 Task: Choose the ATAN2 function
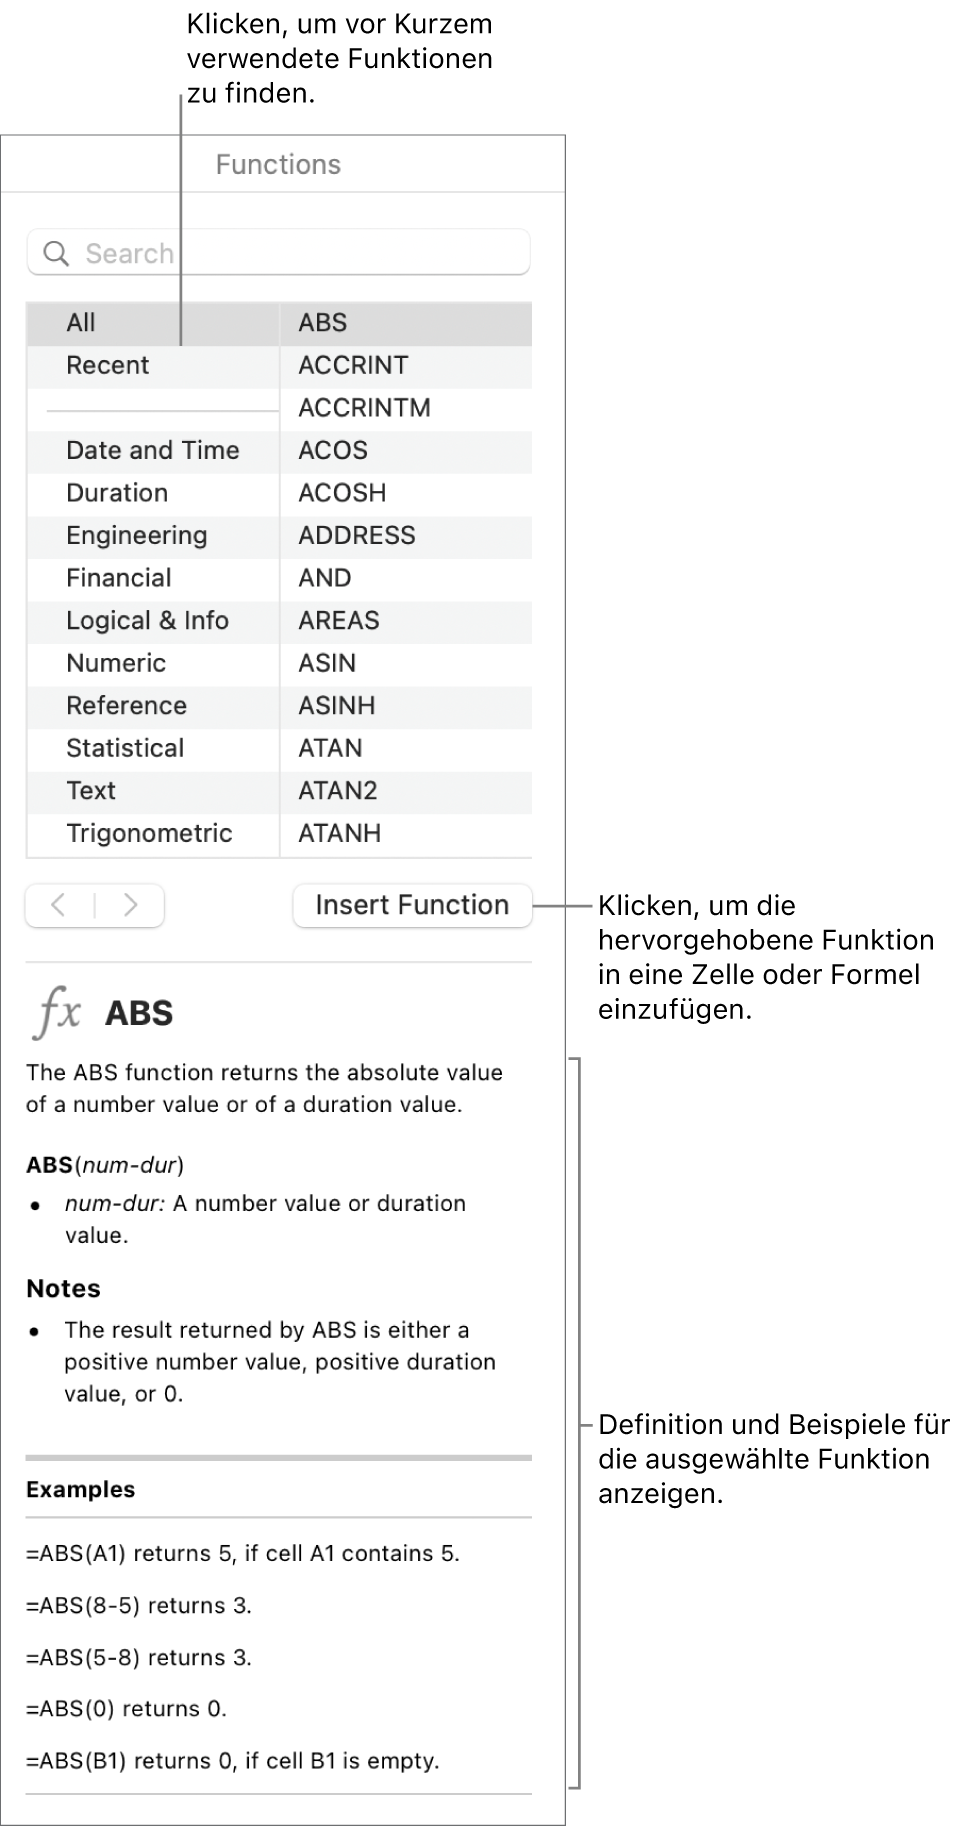tap(338, 791)
